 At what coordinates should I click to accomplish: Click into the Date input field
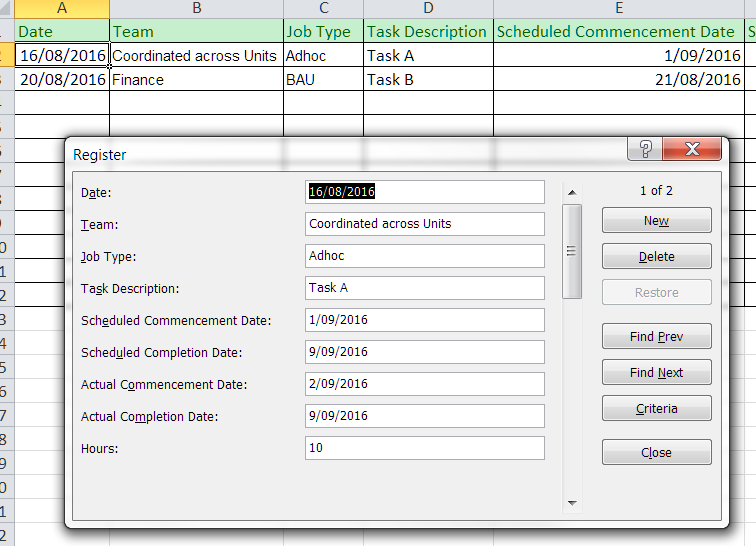(x=425, y=192)
